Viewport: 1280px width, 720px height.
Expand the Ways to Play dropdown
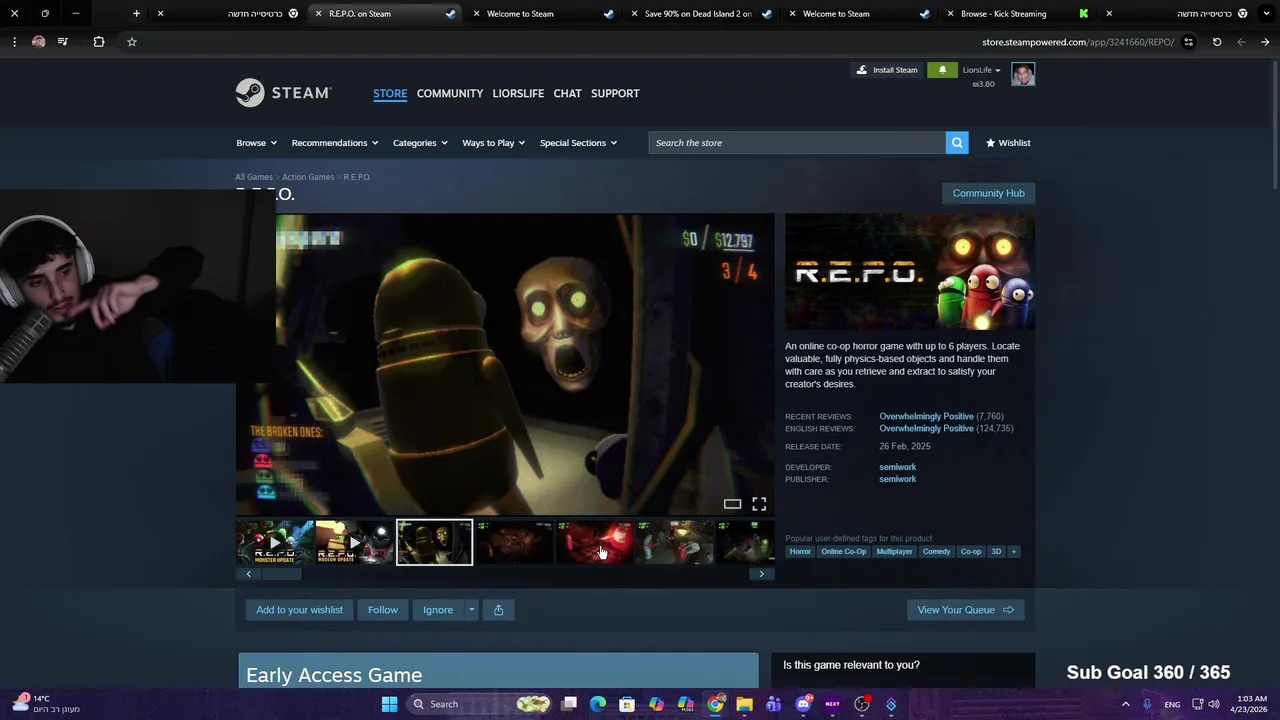[x=494, y=143]
